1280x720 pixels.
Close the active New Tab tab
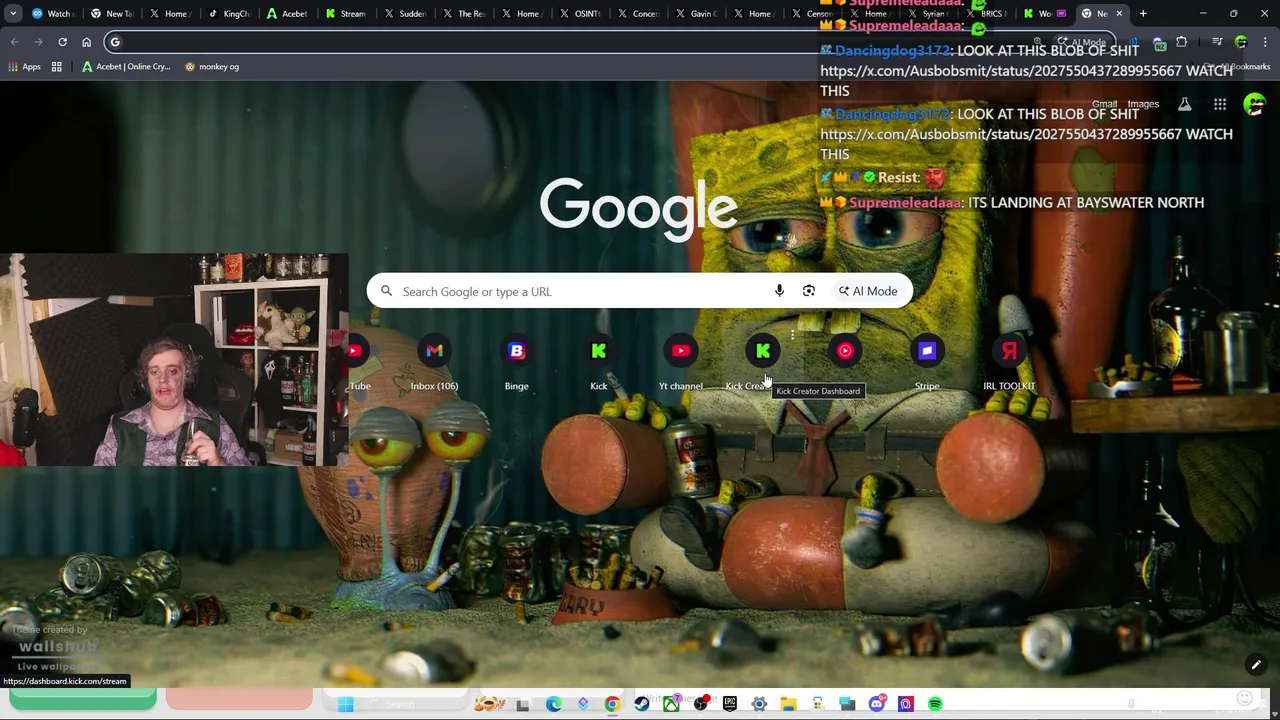click(x=1119, y=14)
